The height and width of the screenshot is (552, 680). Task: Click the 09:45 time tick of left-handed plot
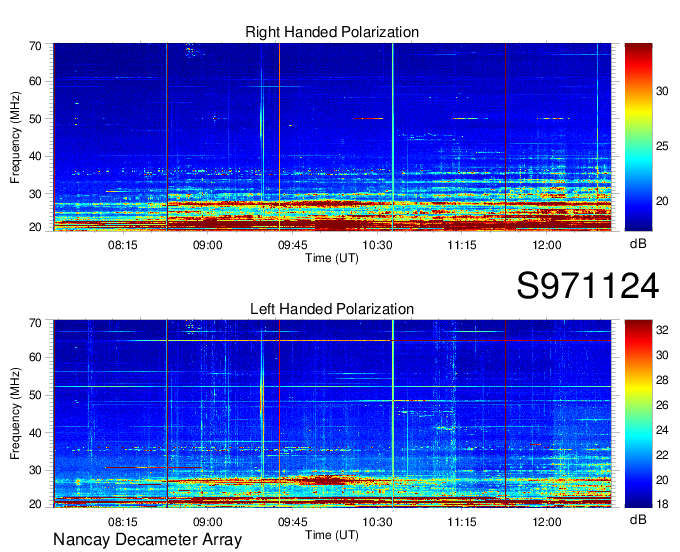click(292, 522)
